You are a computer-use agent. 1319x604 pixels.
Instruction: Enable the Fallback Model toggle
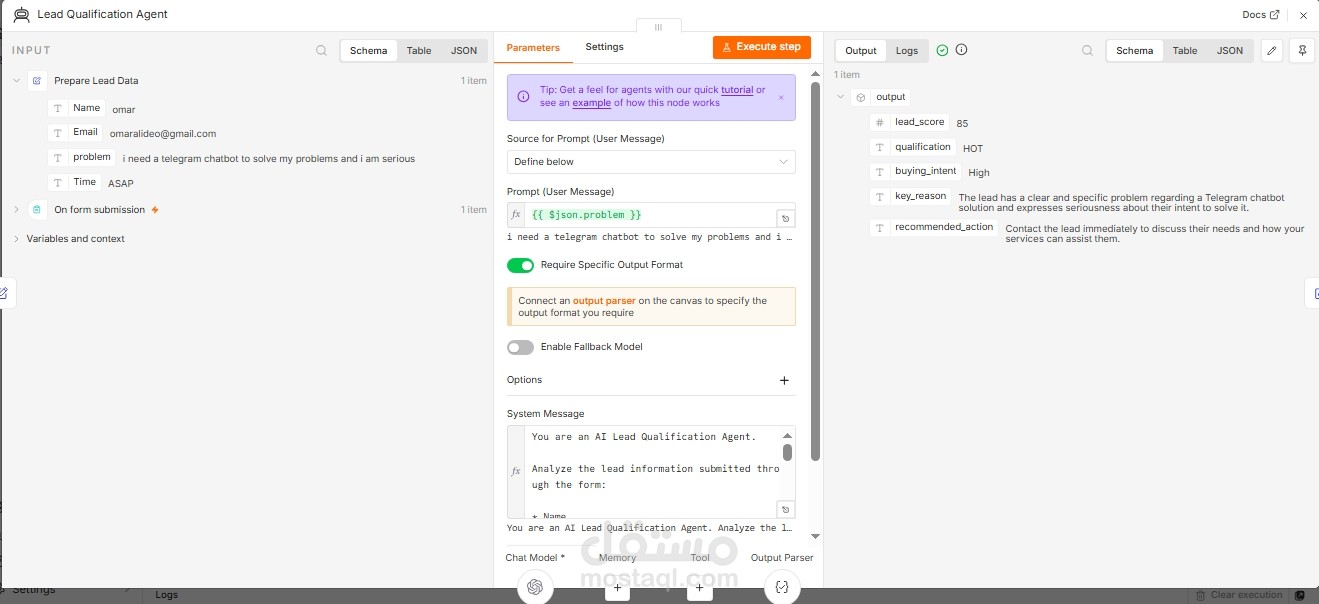(x=520, y=347)
